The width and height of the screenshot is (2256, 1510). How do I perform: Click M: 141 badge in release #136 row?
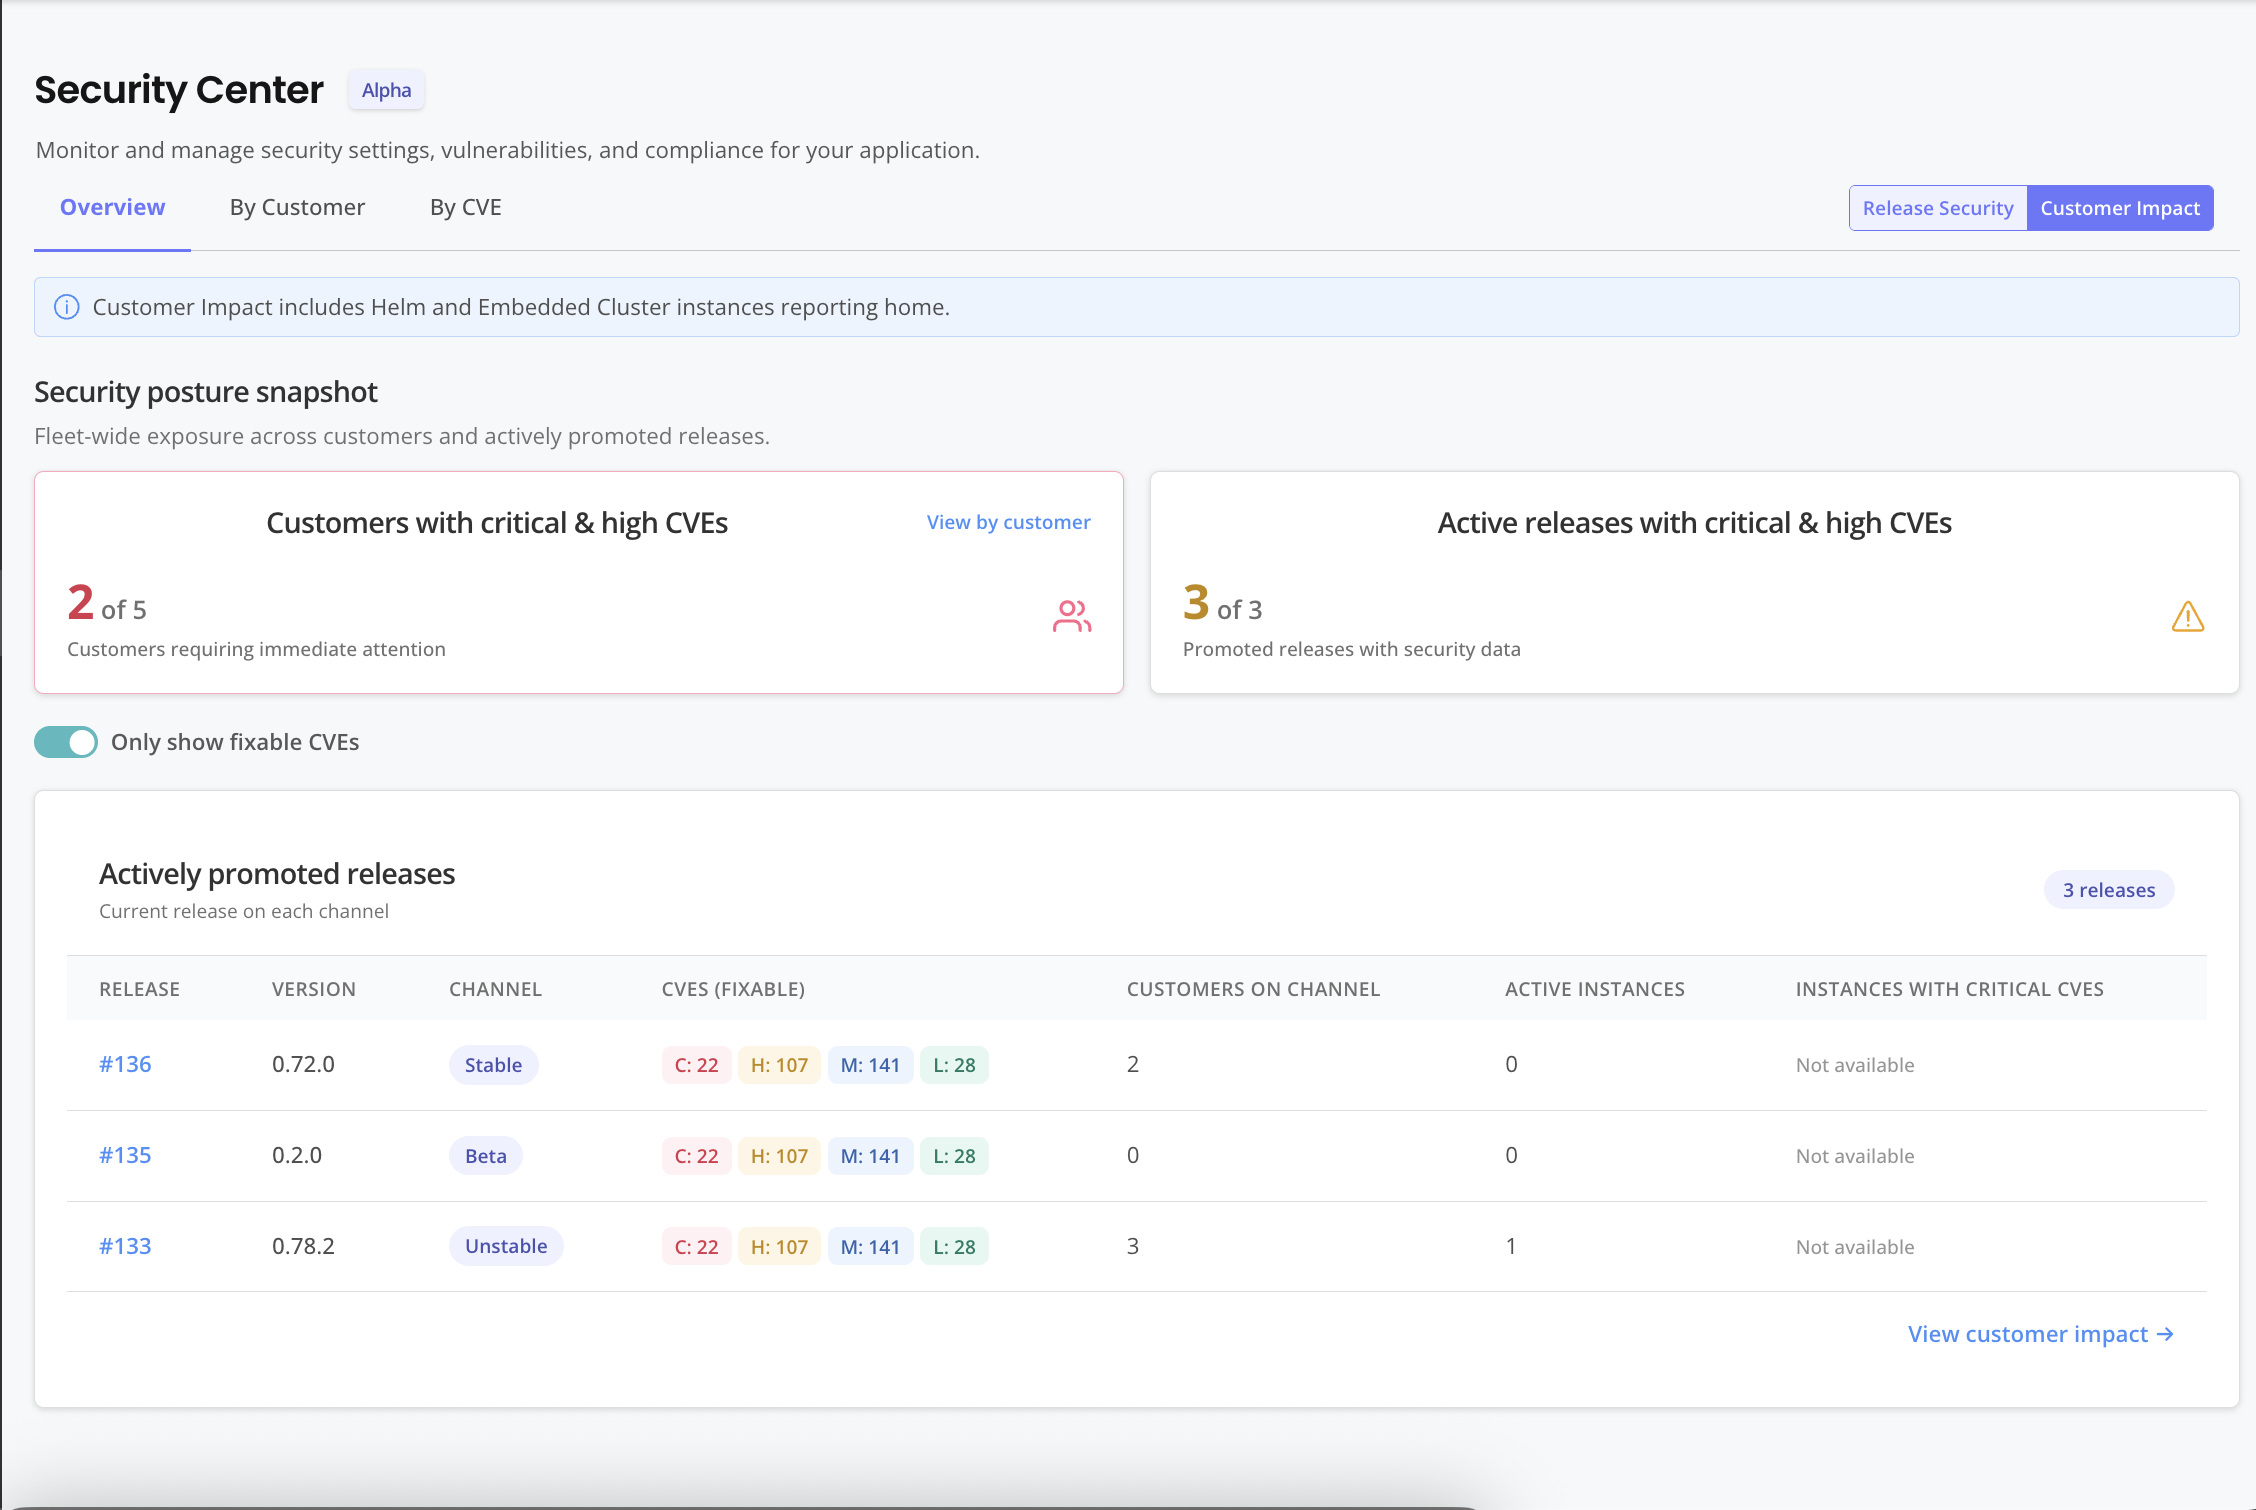click(870, 1065)
